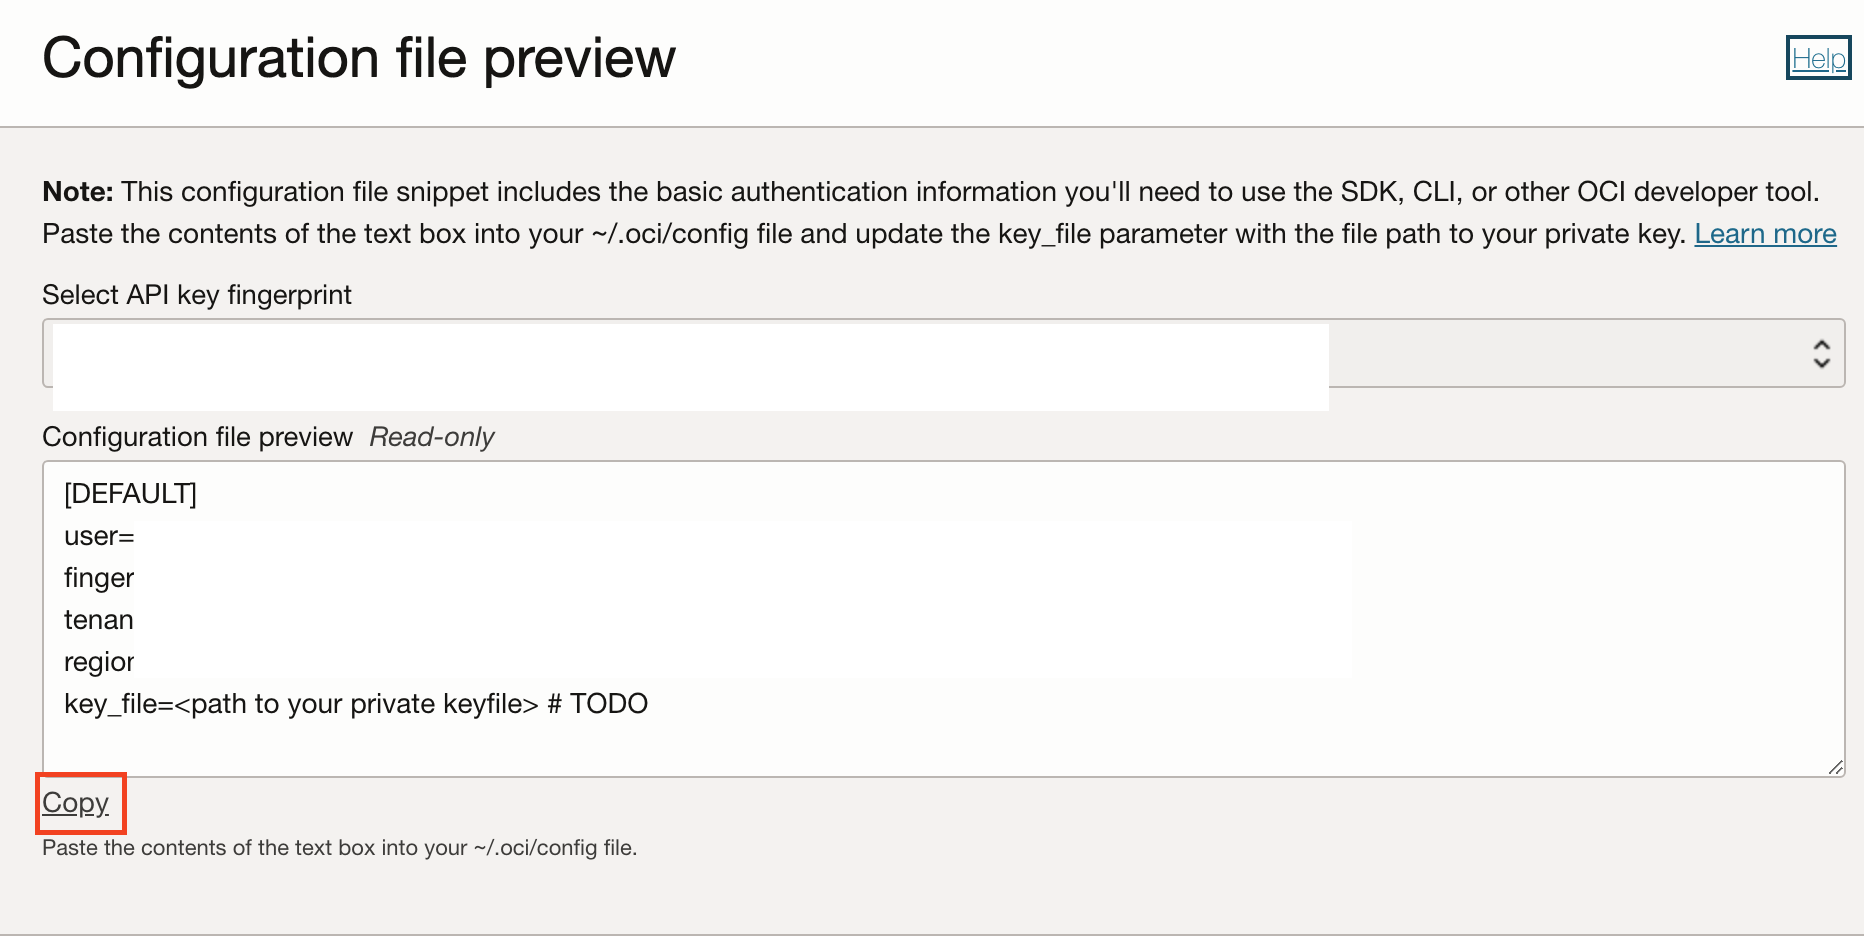Click the region line in preview
Screen dimensions: 1864x936
click(x=98, y=662)
